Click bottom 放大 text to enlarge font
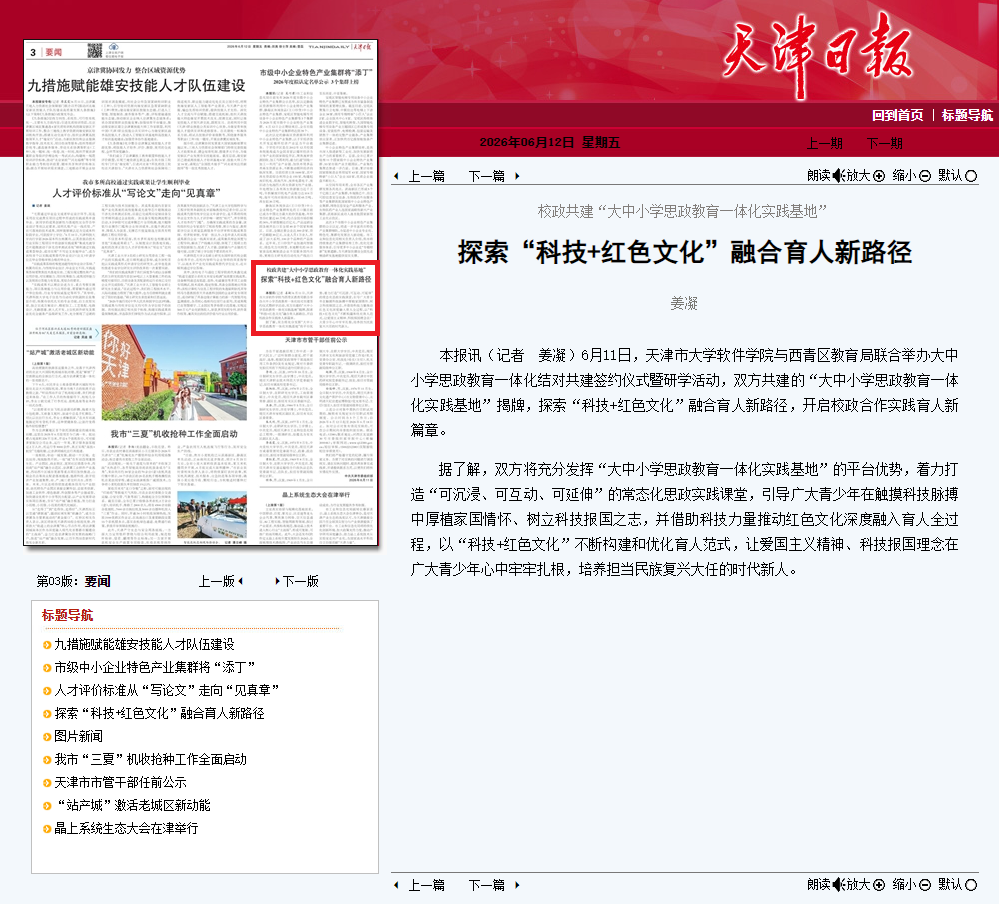This screenshot has width=999, height=904. pyautogui.click(x=858, y=884)
